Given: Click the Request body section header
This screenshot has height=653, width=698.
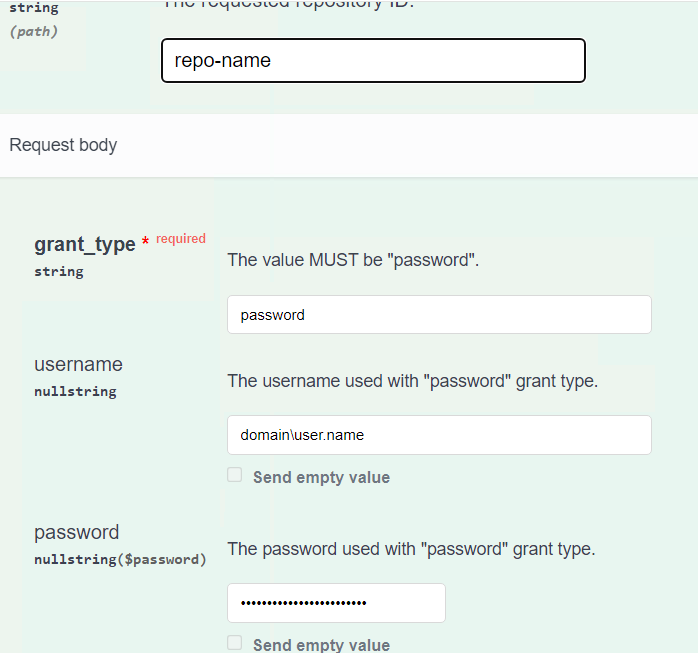Looking at the screenshot, I should click(63, 145).
